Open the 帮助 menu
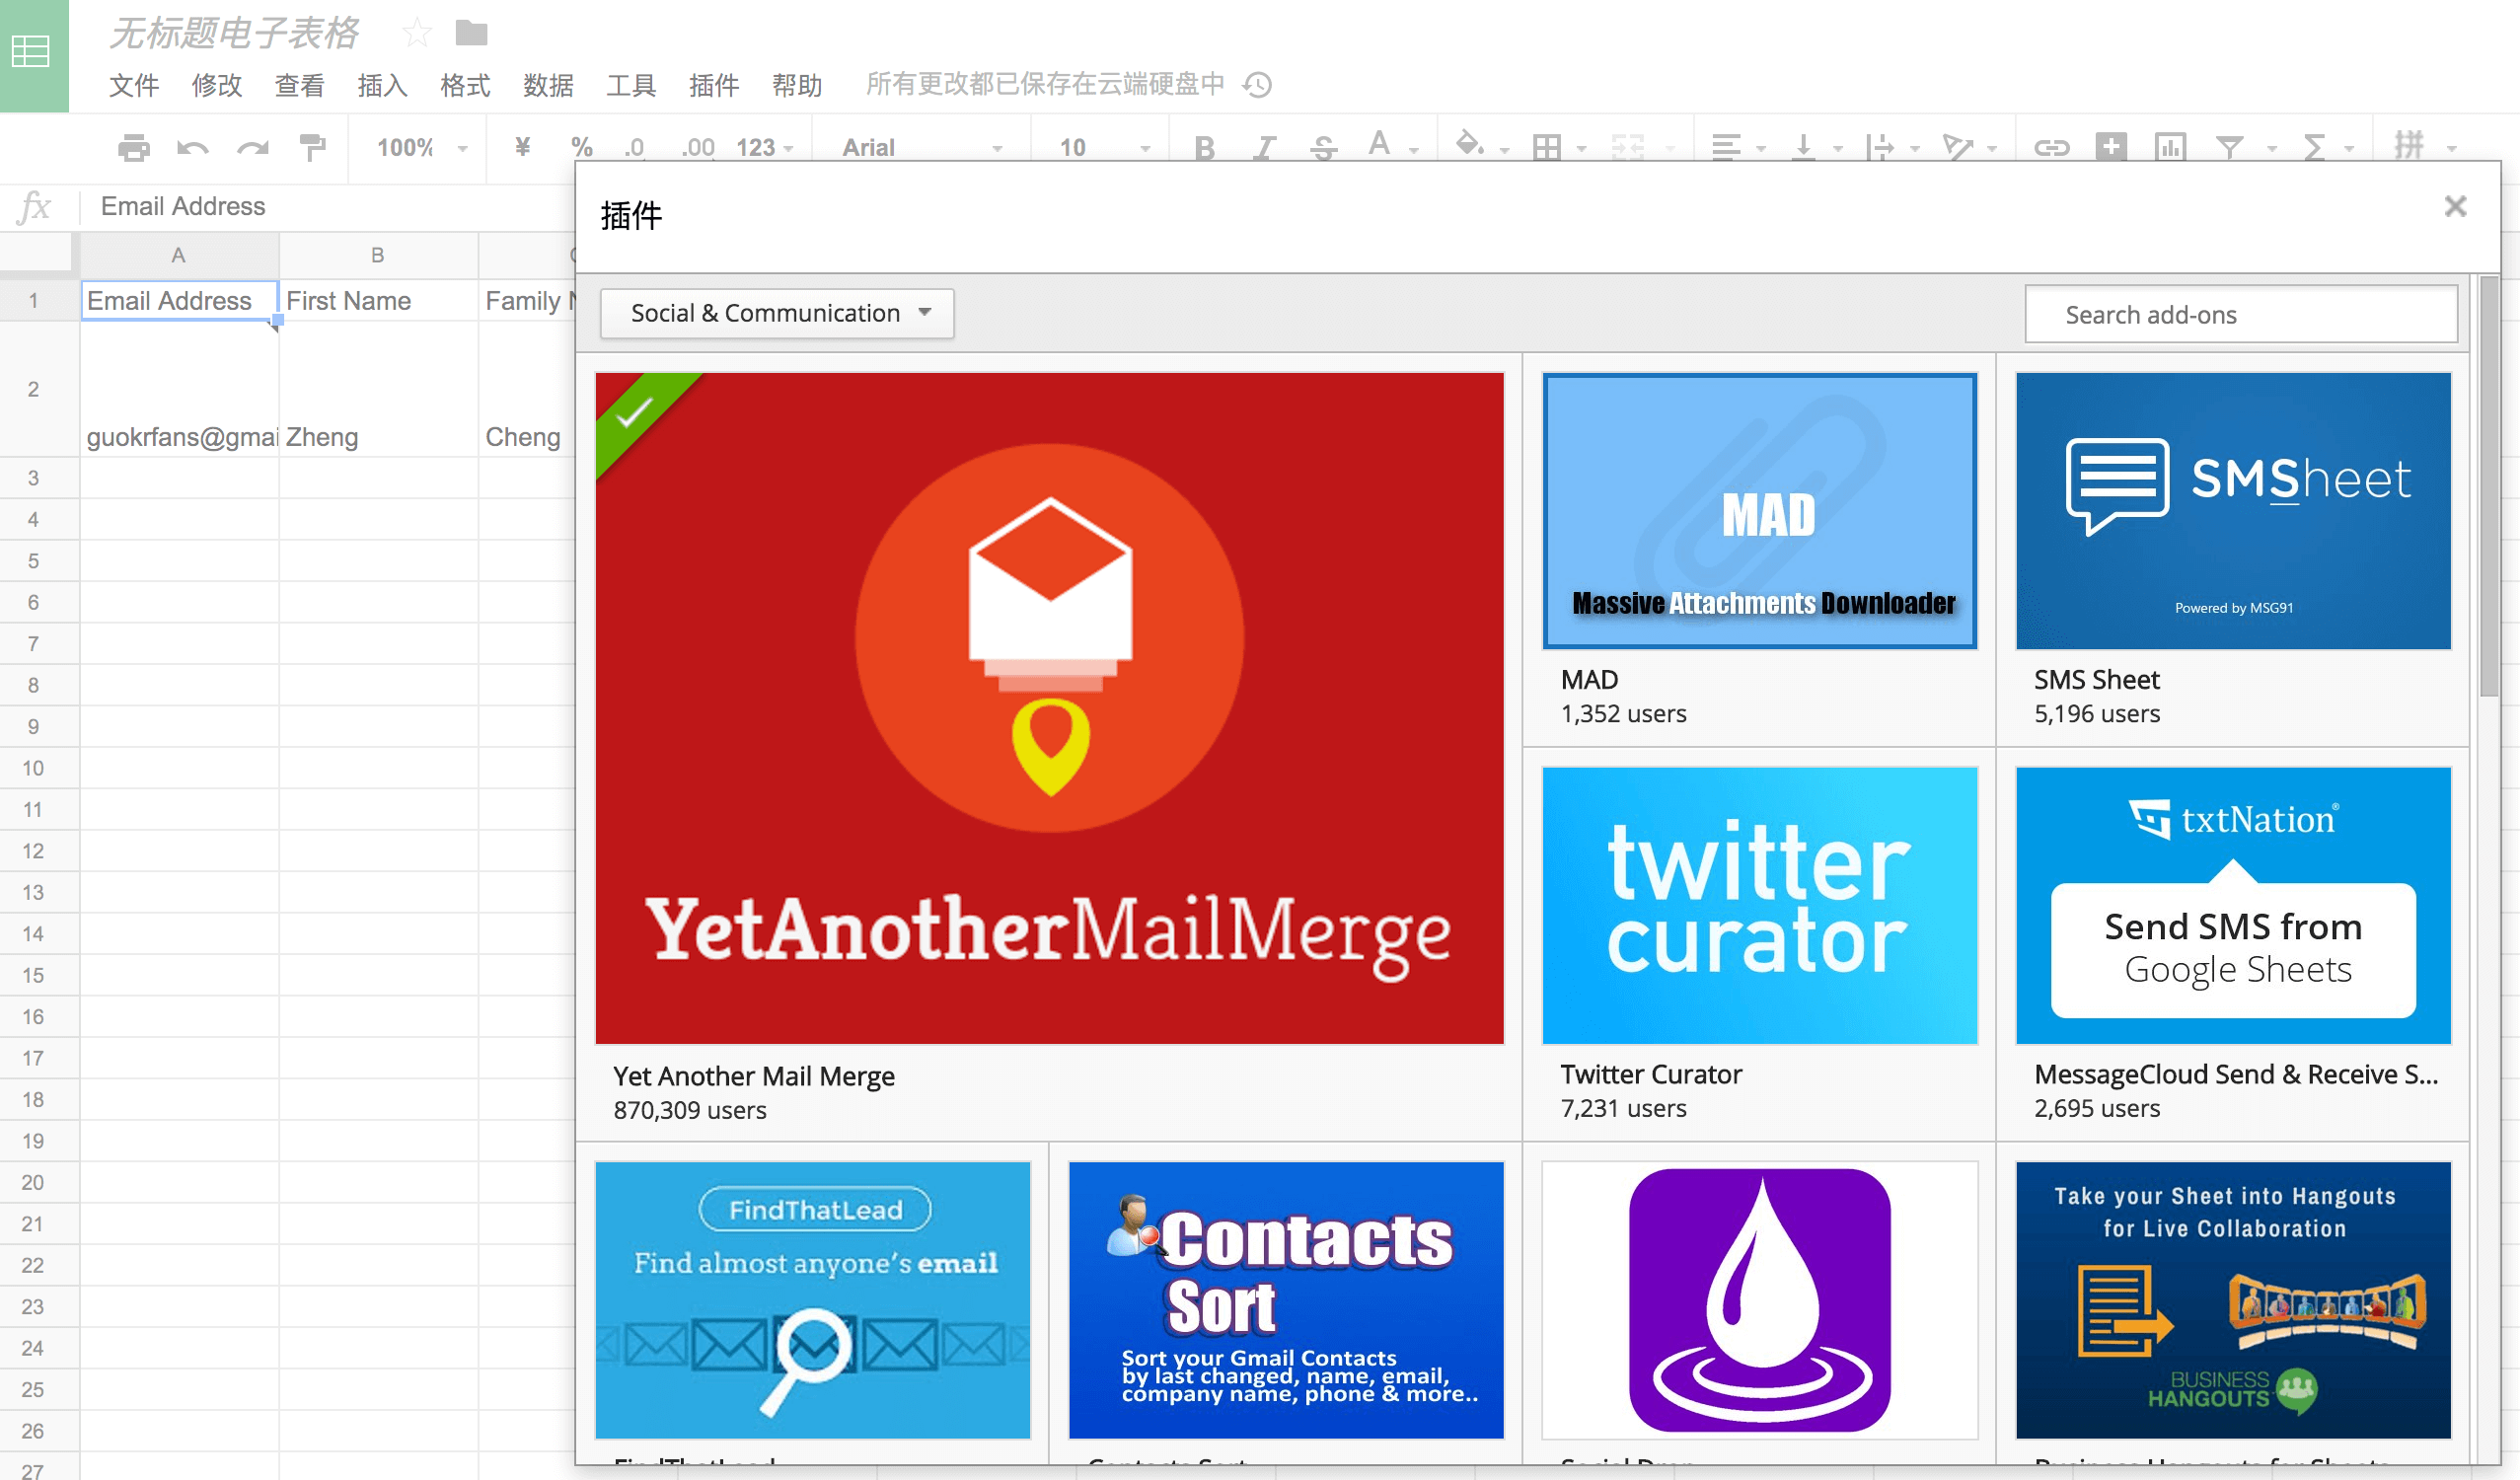Viewport: 2520px width, 1480px height. click(798, 85)
